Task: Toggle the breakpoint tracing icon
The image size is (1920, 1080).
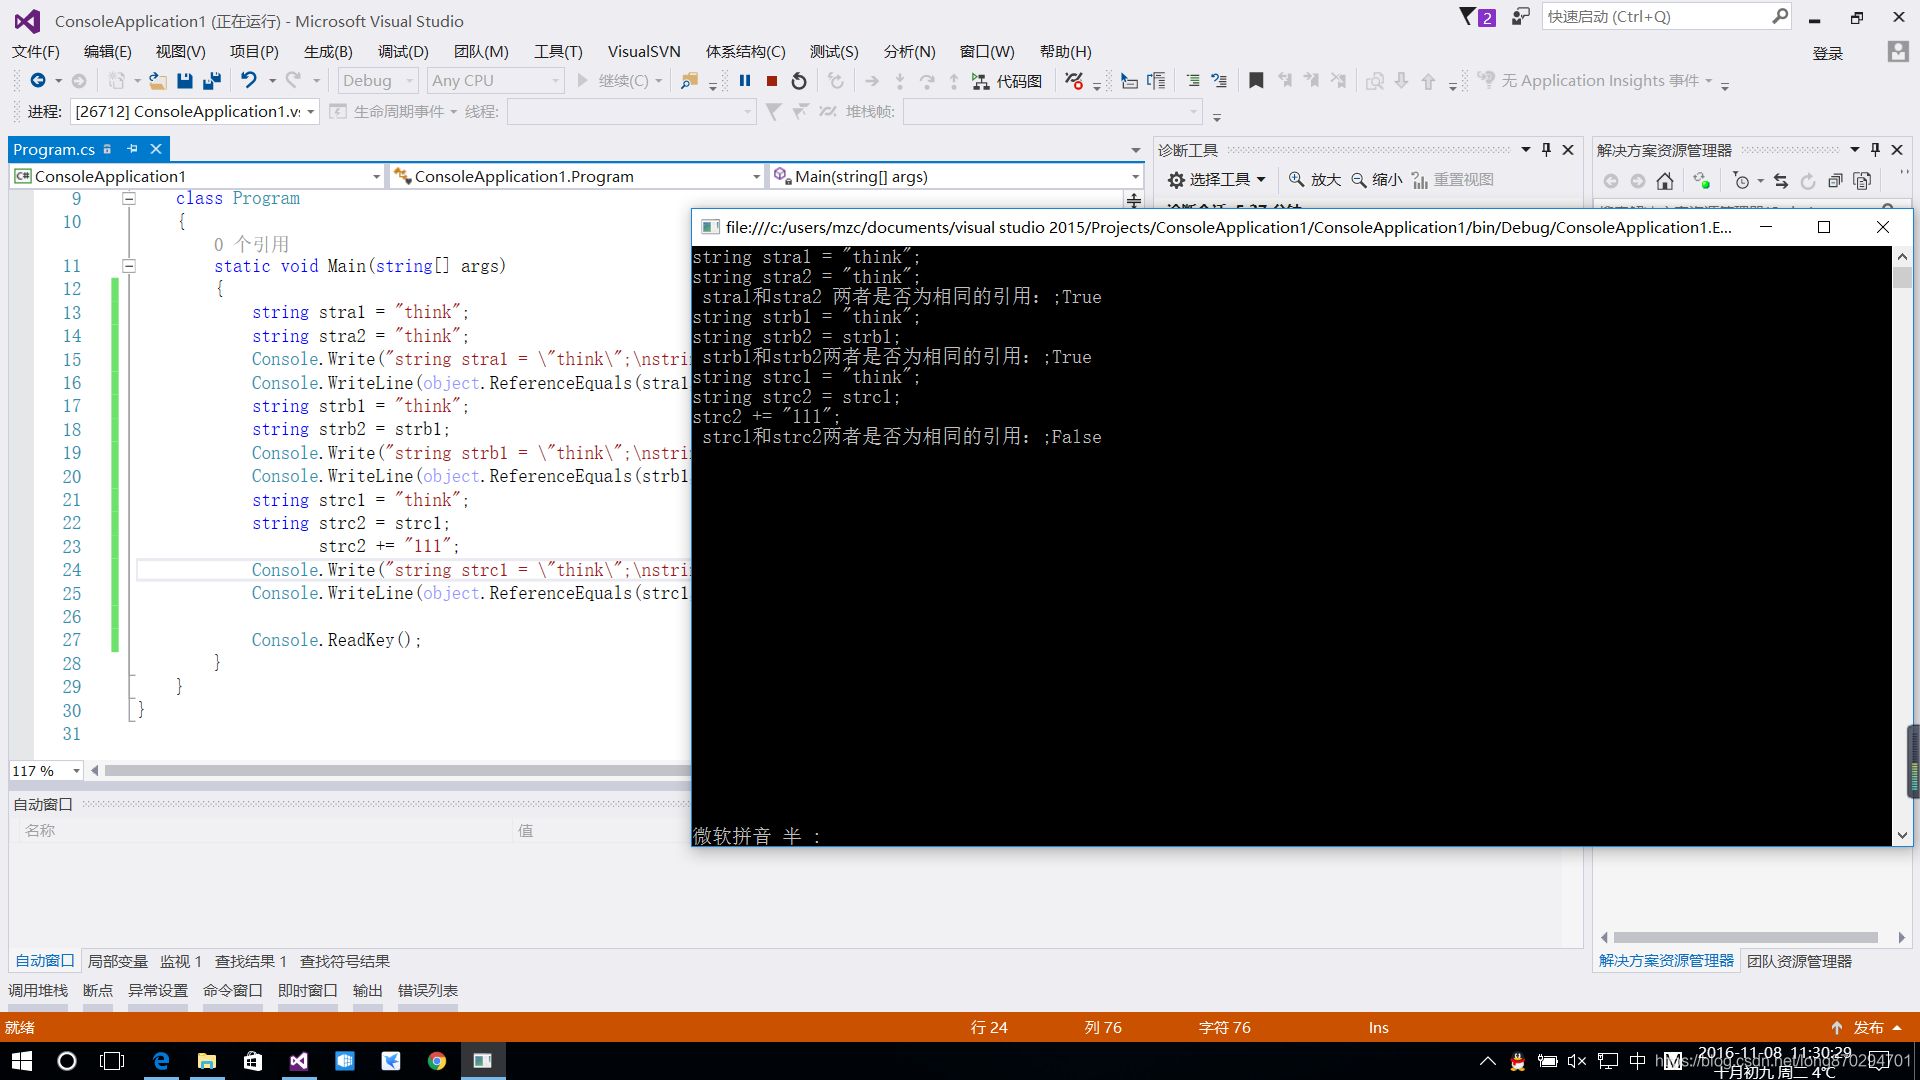Action: 1074,81
